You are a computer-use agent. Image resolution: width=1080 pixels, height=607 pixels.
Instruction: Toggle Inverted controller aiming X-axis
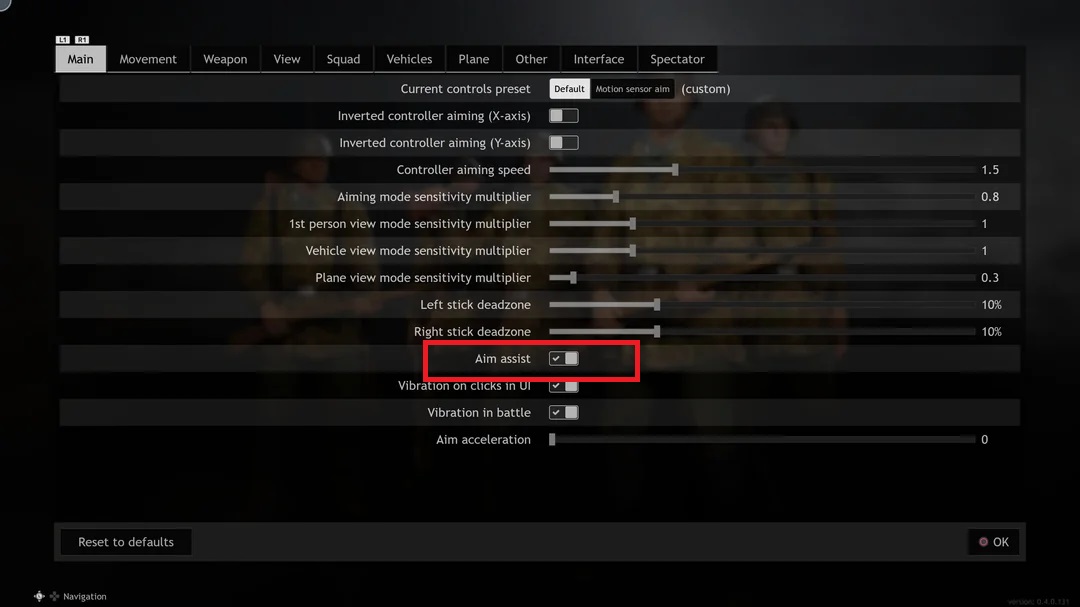tap(563, 116)
